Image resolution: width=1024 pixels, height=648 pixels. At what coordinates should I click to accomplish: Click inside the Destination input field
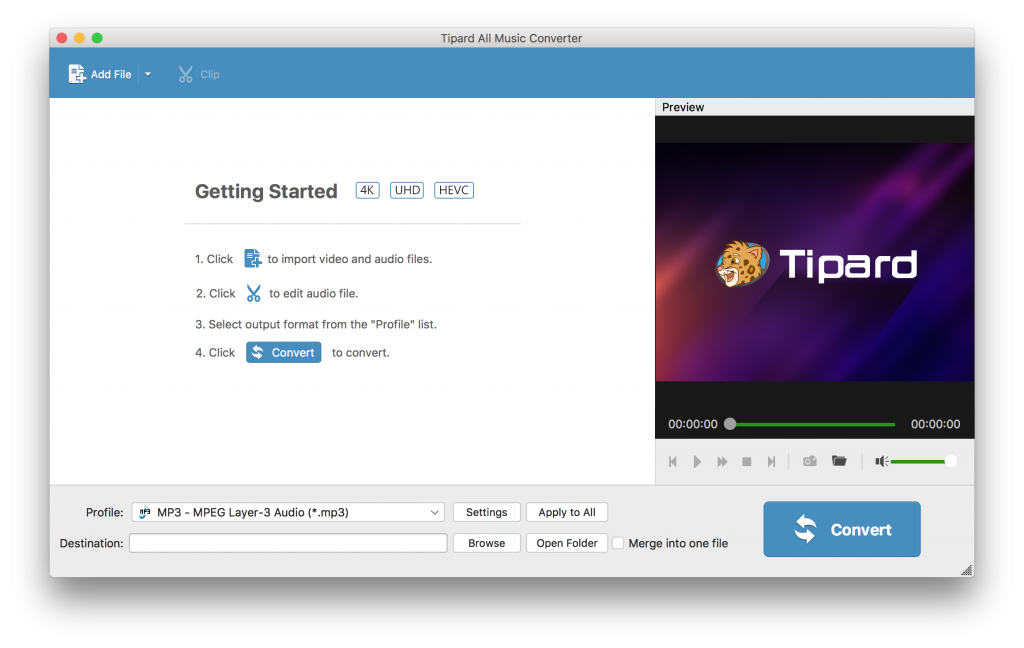[x=288, y=542]
